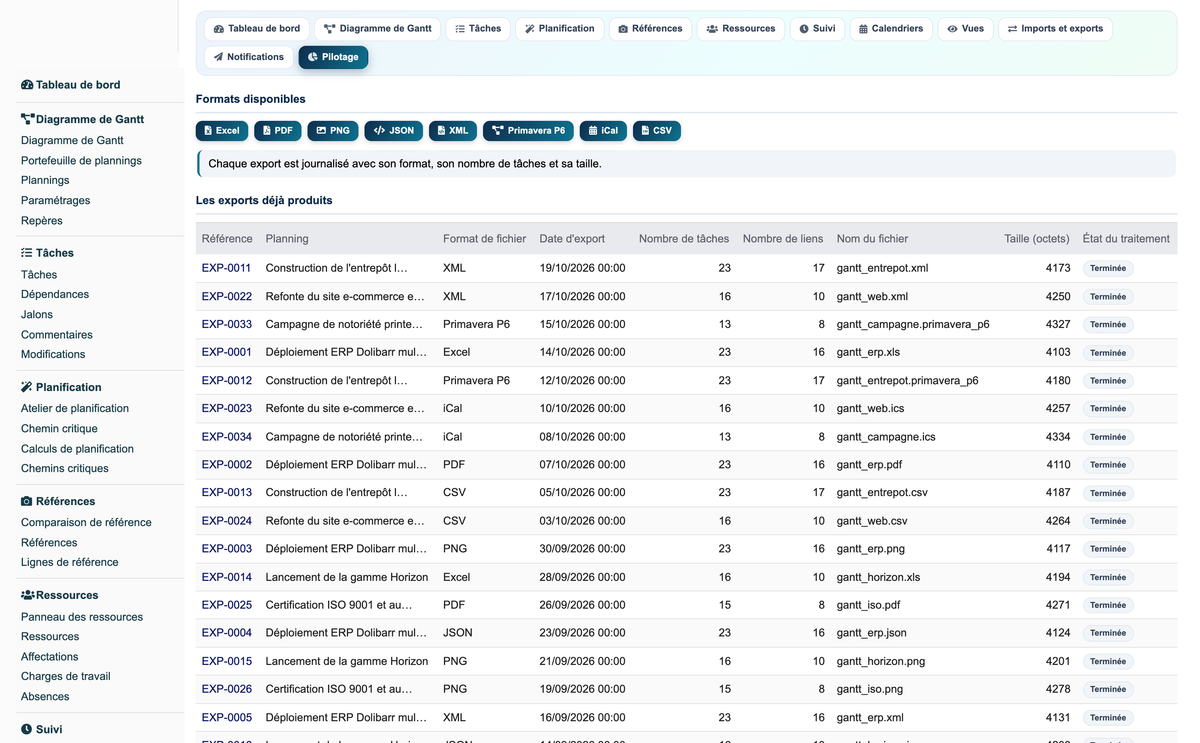Switch to the Vues top tab

[x=966, y=29]
